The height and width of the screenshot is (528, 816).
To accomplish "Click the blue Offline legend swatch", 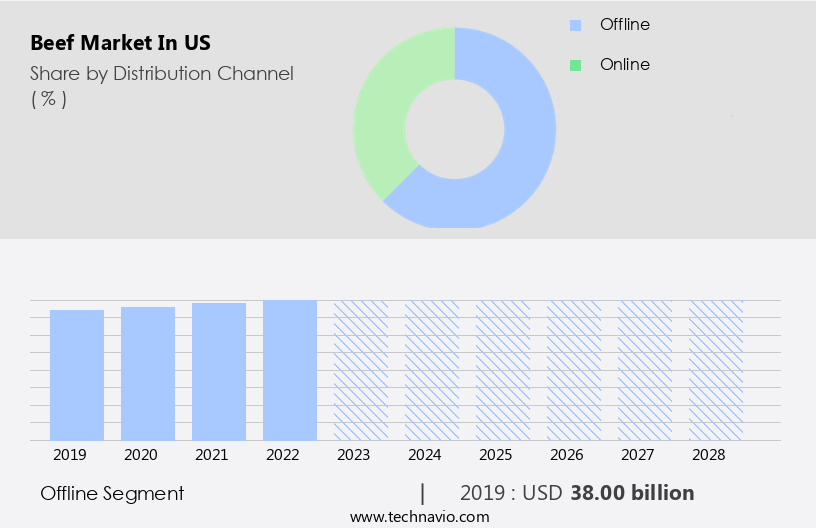I will click(575, 25).
